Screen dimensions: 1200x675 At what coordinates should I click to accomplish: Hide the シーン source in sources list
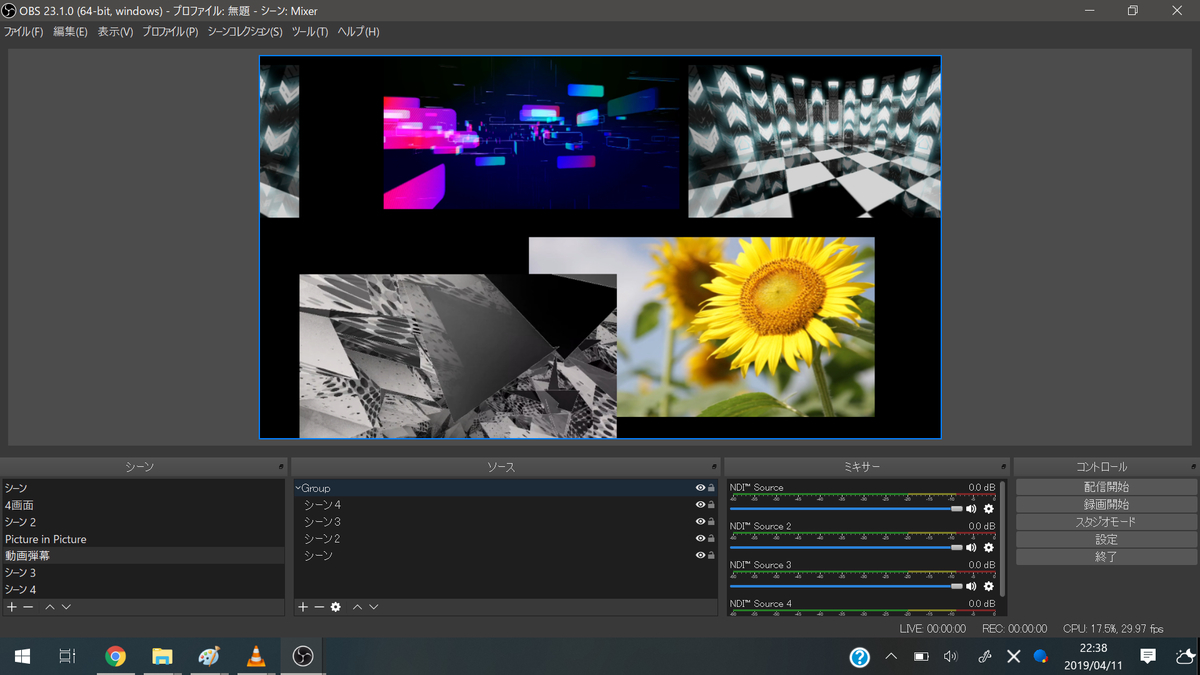click(700, 555)
